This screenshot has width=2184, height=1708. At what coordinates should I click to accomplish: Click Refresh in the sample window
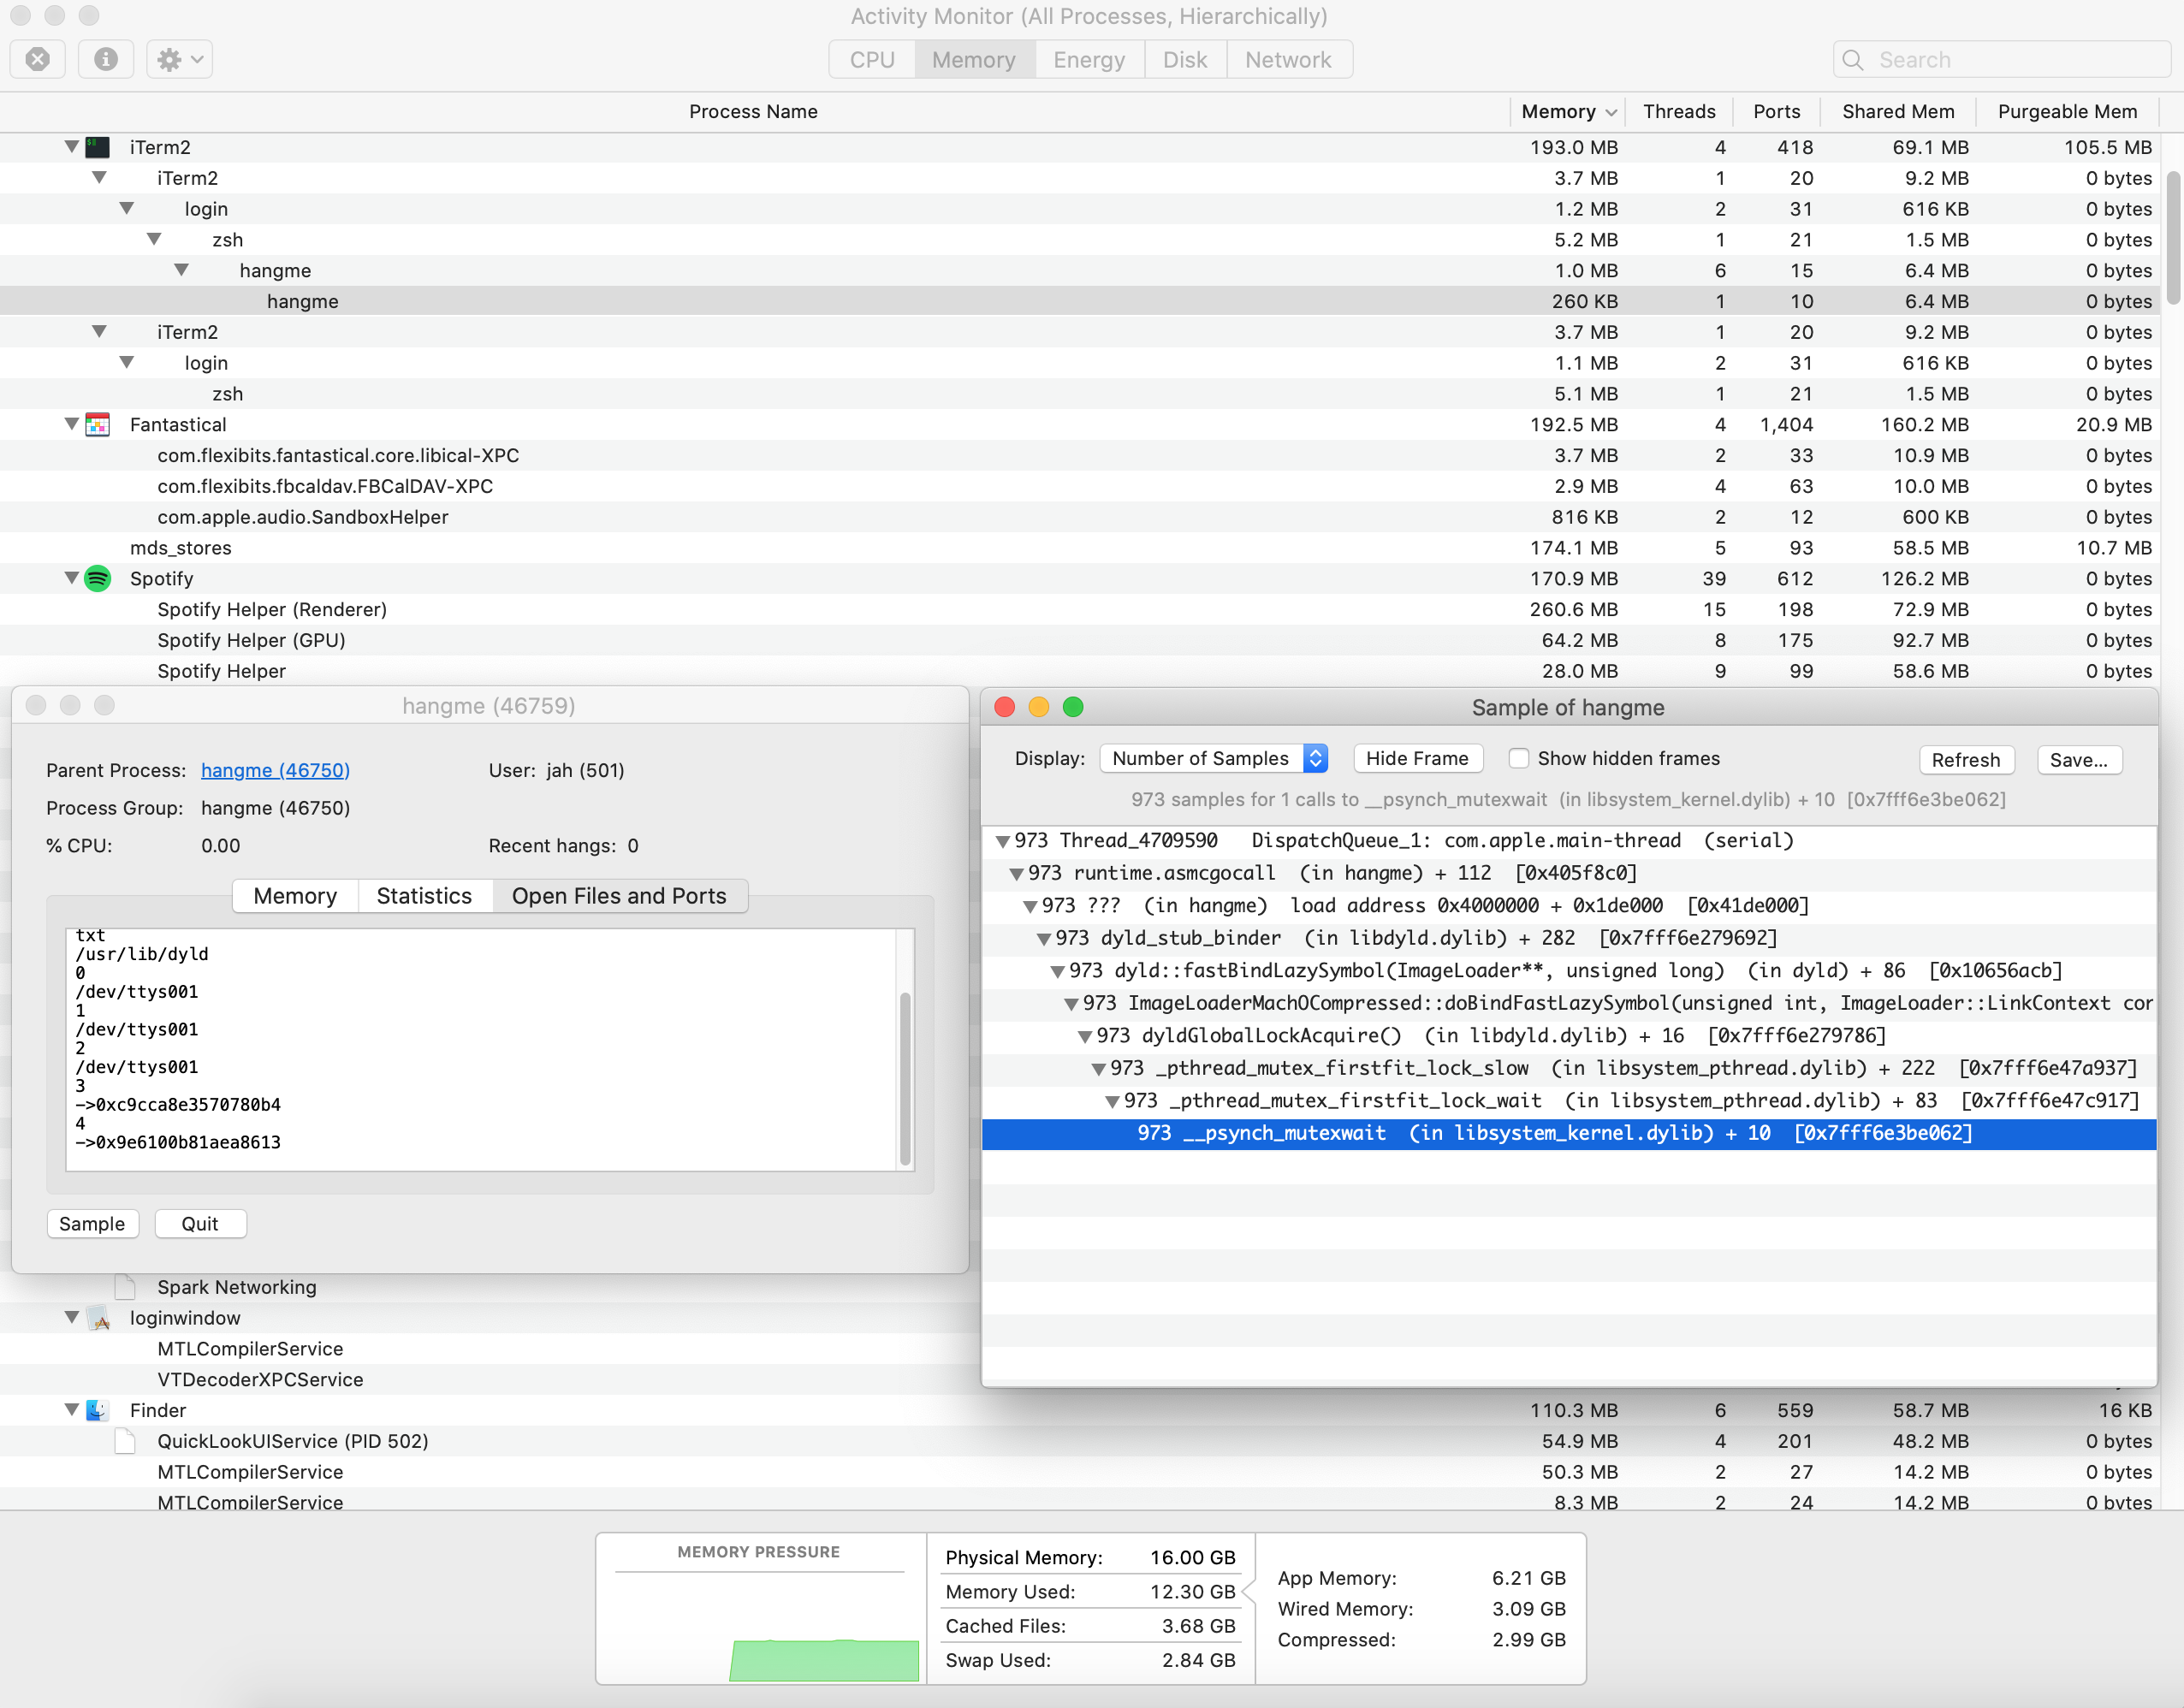[x=1965, y=760]
